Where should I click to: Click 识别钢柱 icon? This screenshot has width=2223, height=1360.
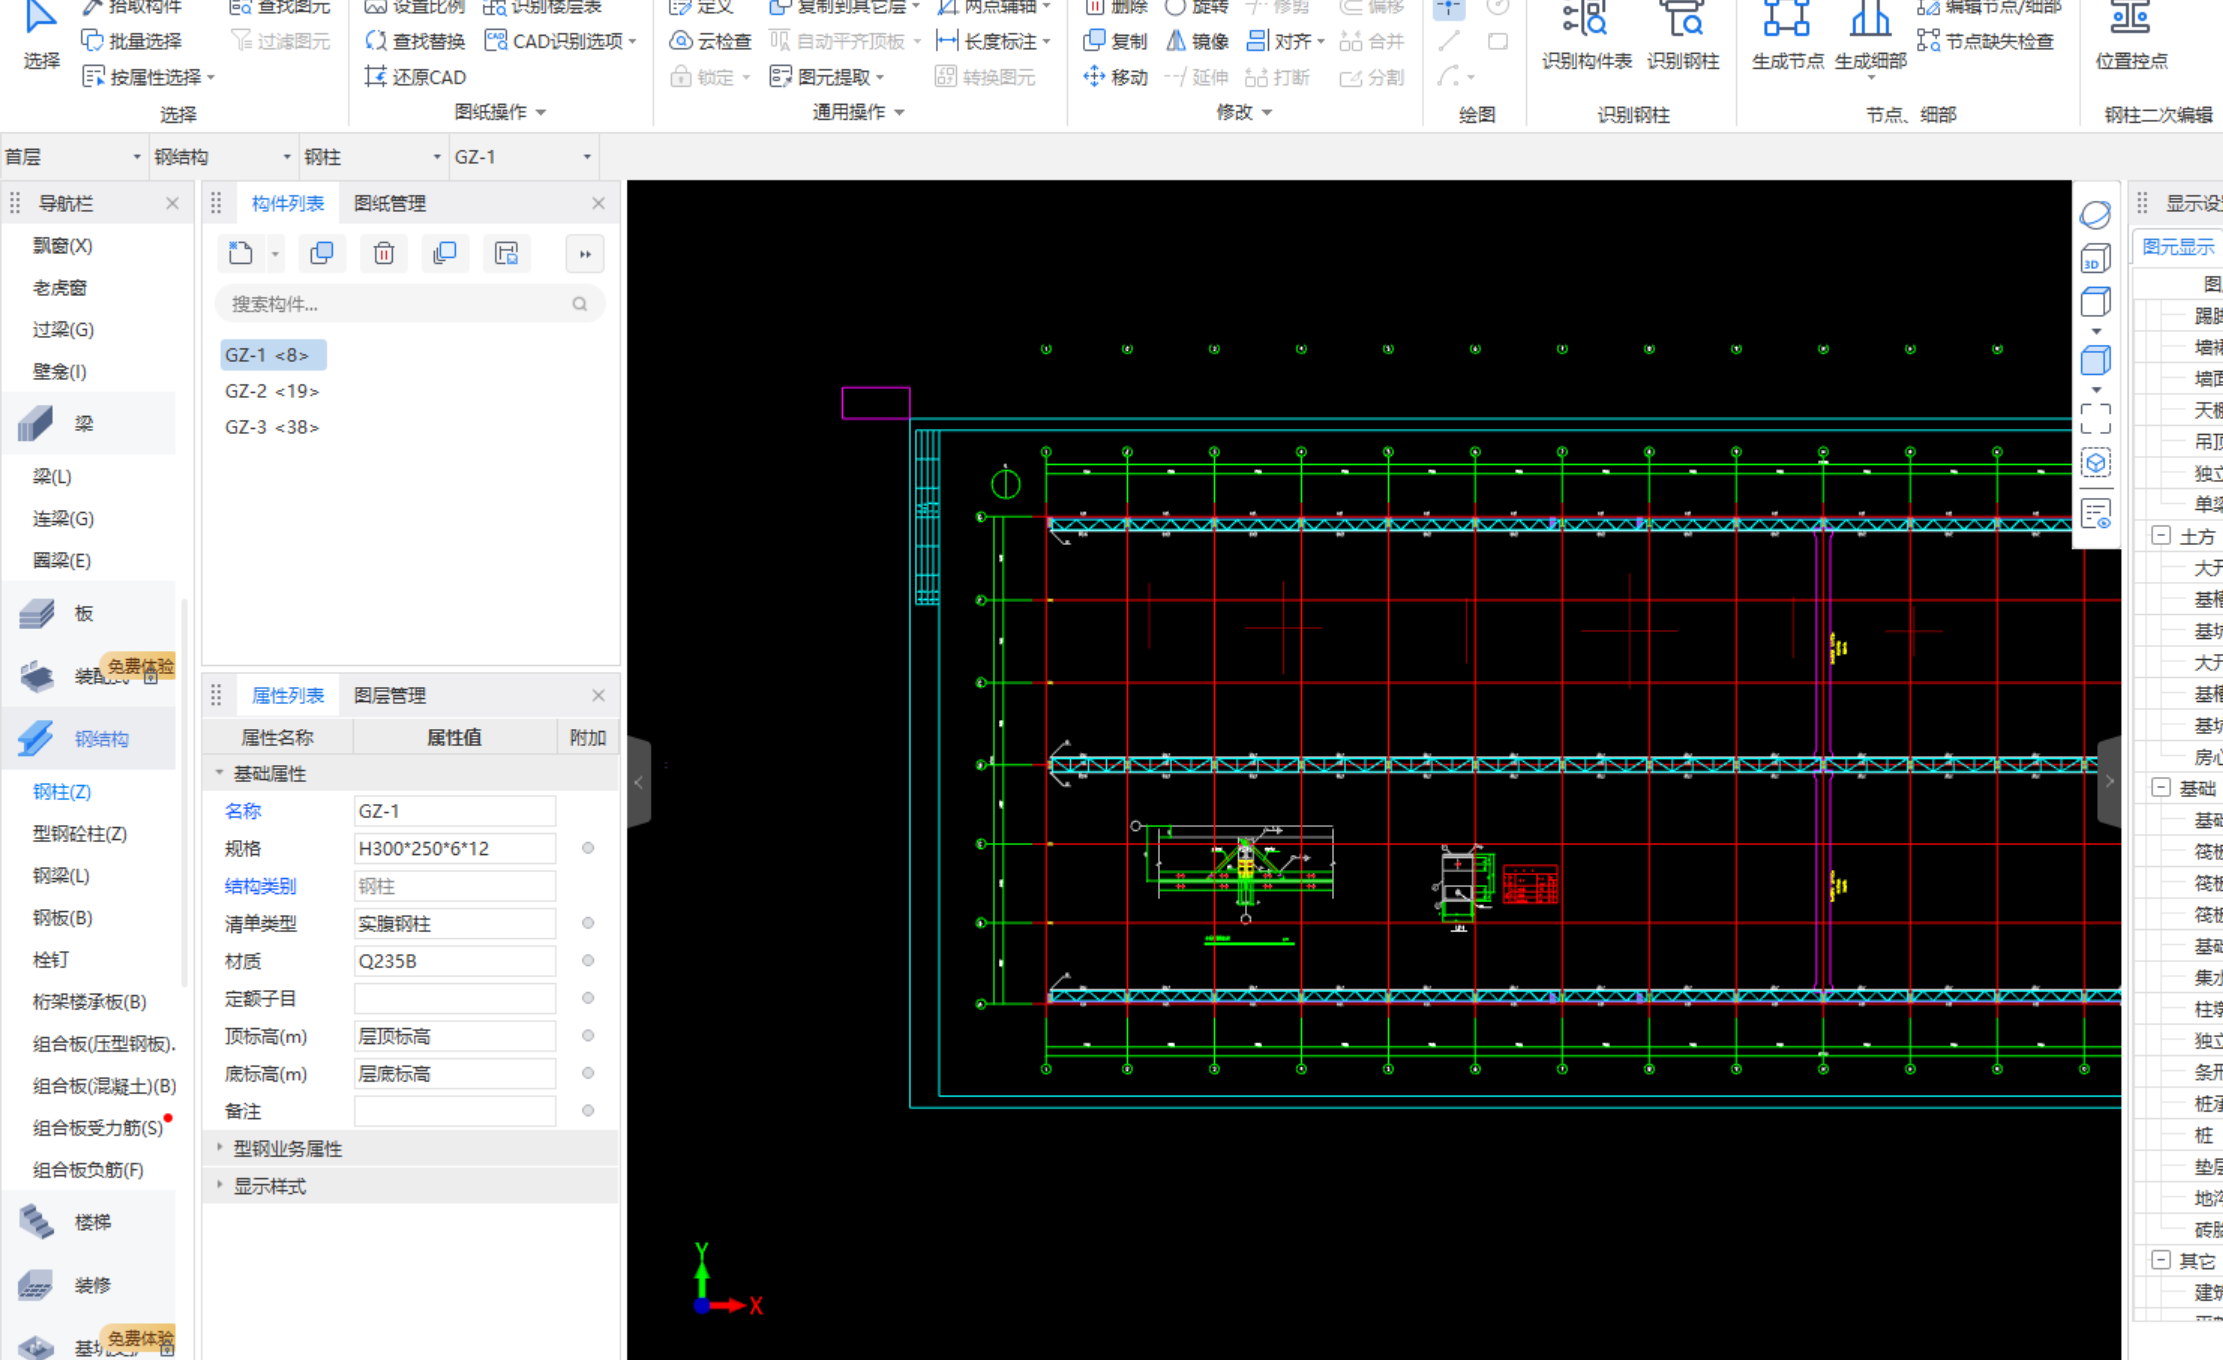click(1683, 36)
